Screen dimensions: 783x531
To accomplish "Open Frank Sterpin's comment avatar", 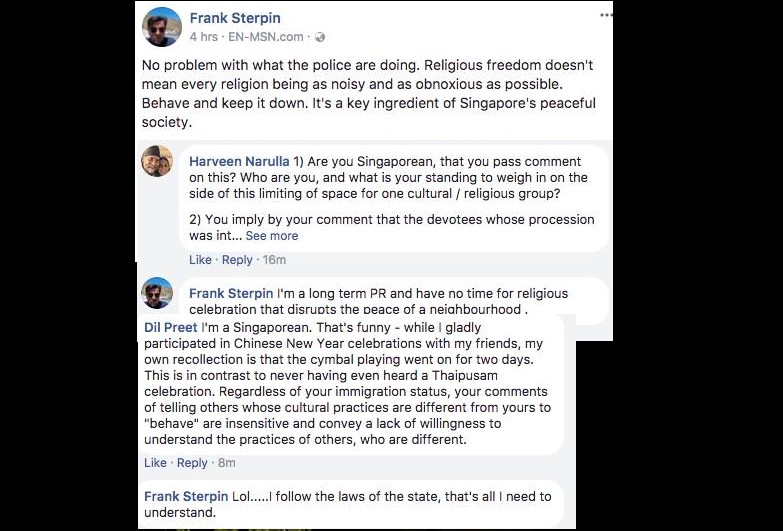I will [x=157, y=293].
